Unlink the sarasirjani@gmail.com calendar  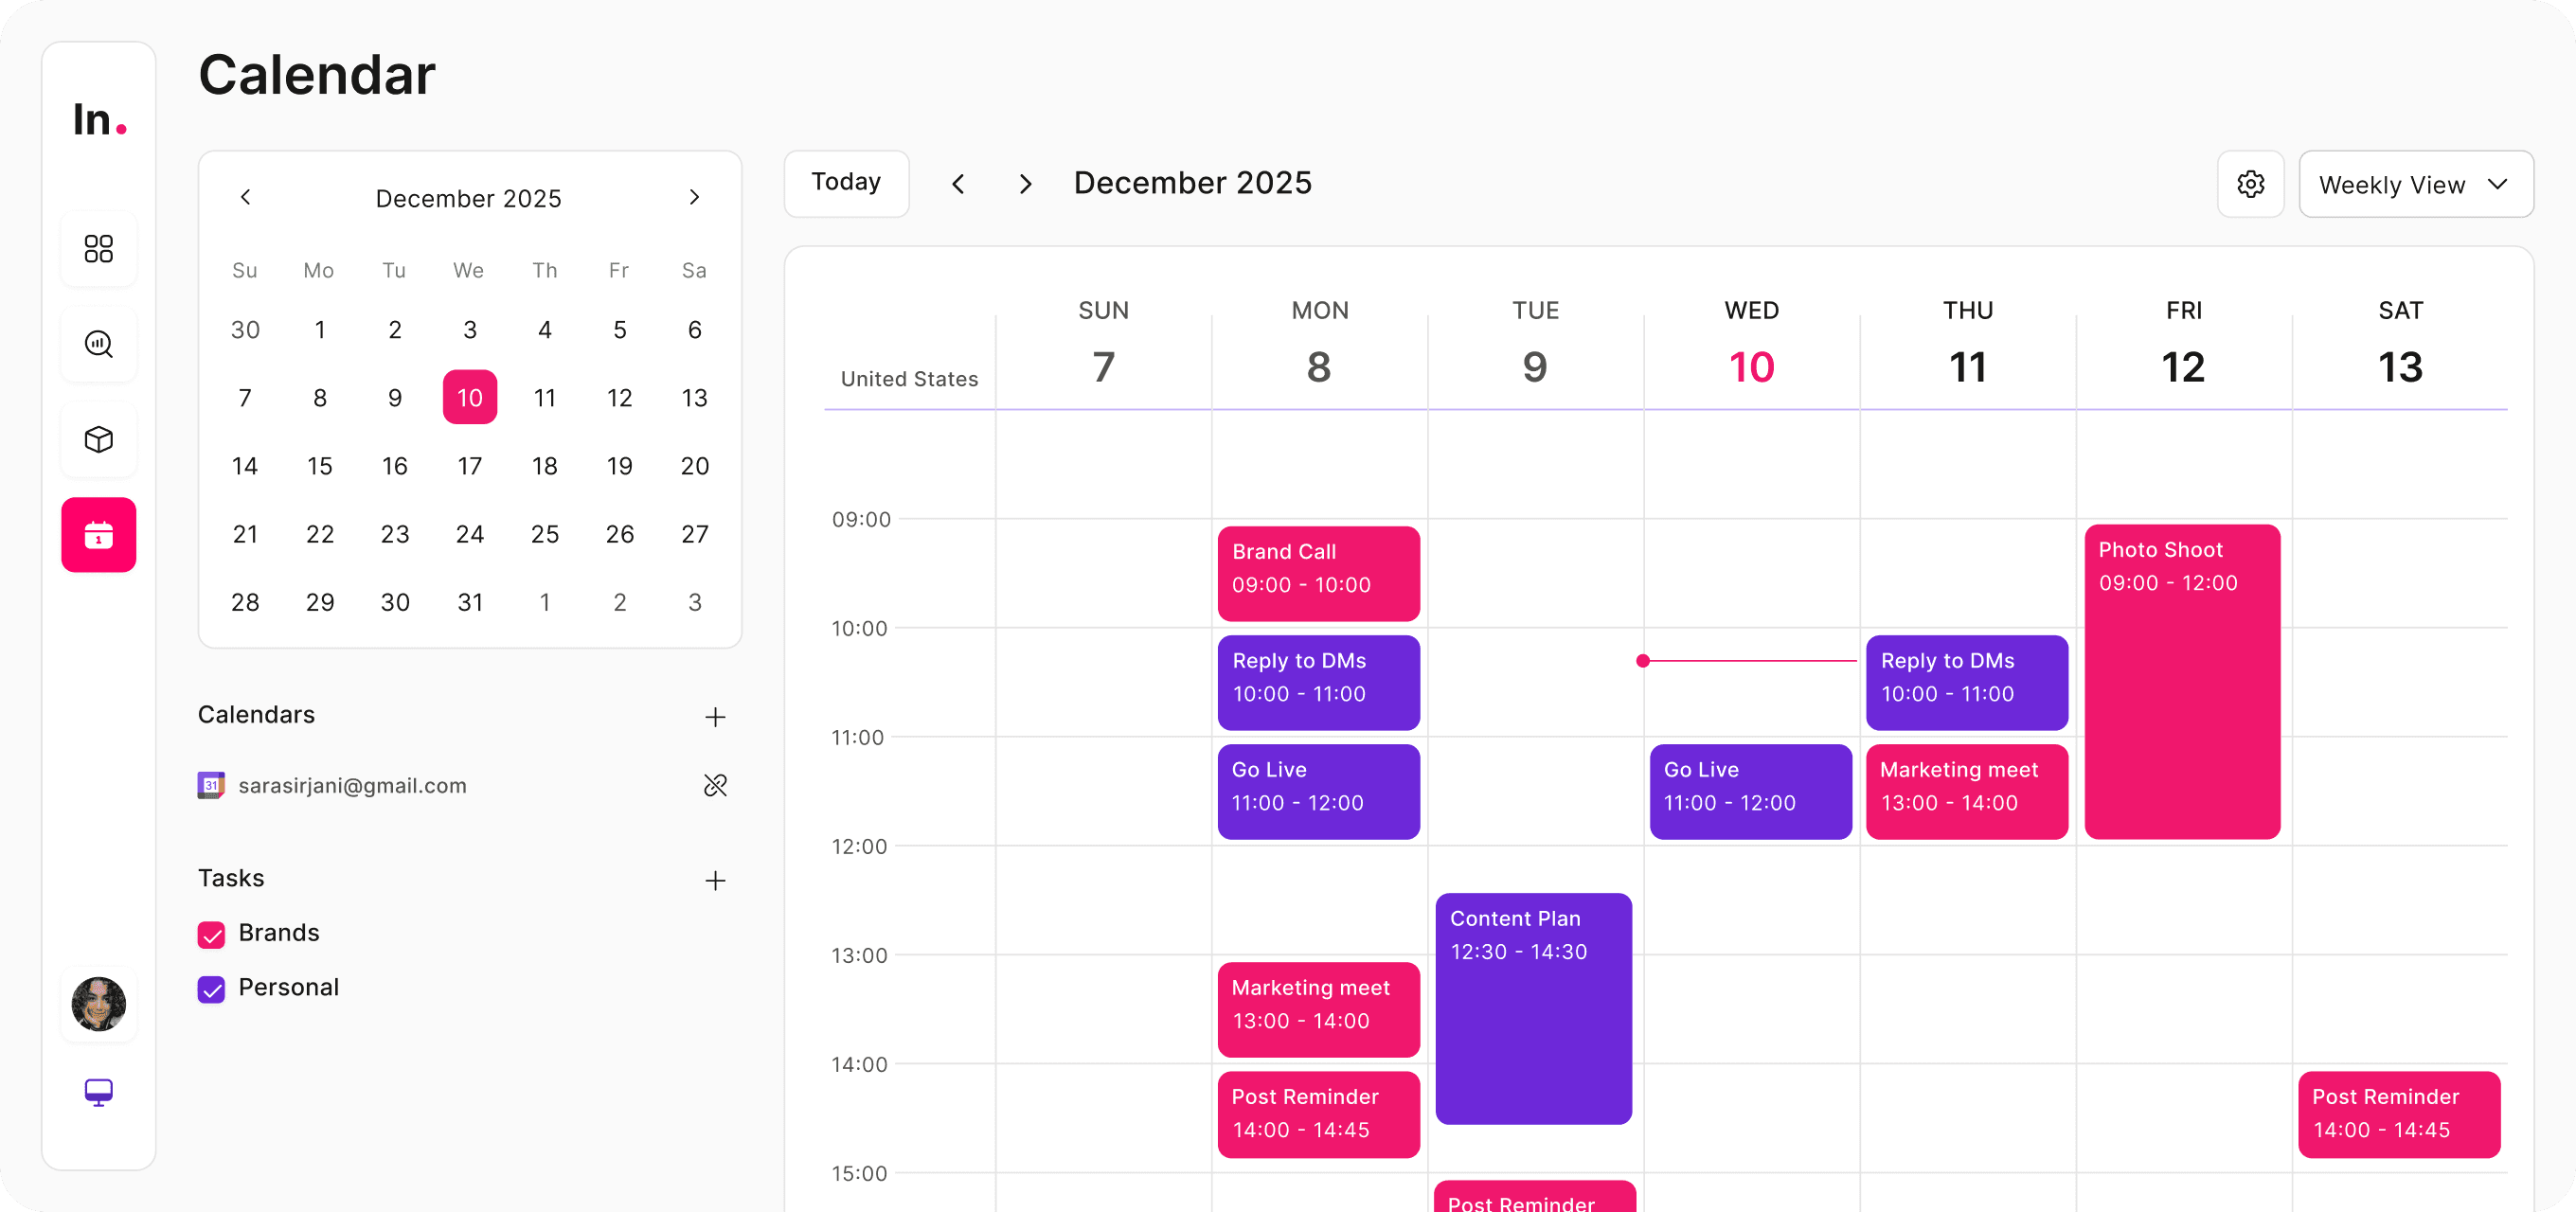coord(714,785)
